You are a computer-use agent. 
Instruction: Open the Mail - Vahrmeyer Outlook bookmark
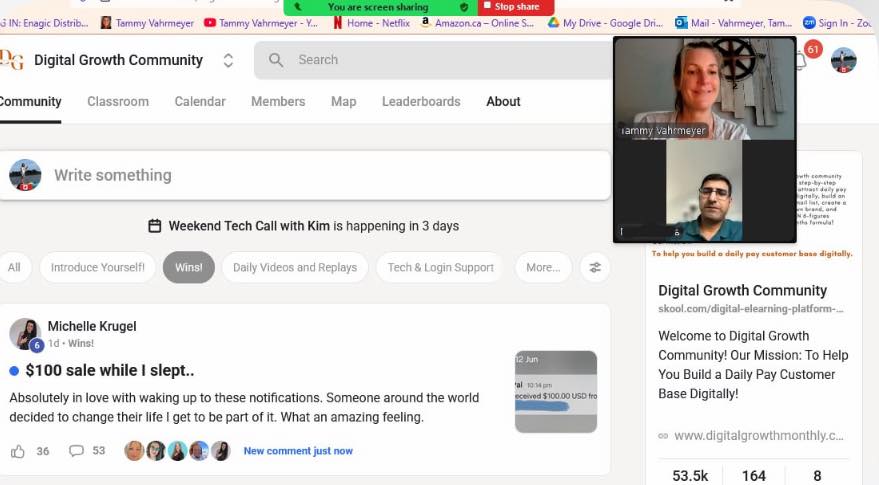[733, 23]
